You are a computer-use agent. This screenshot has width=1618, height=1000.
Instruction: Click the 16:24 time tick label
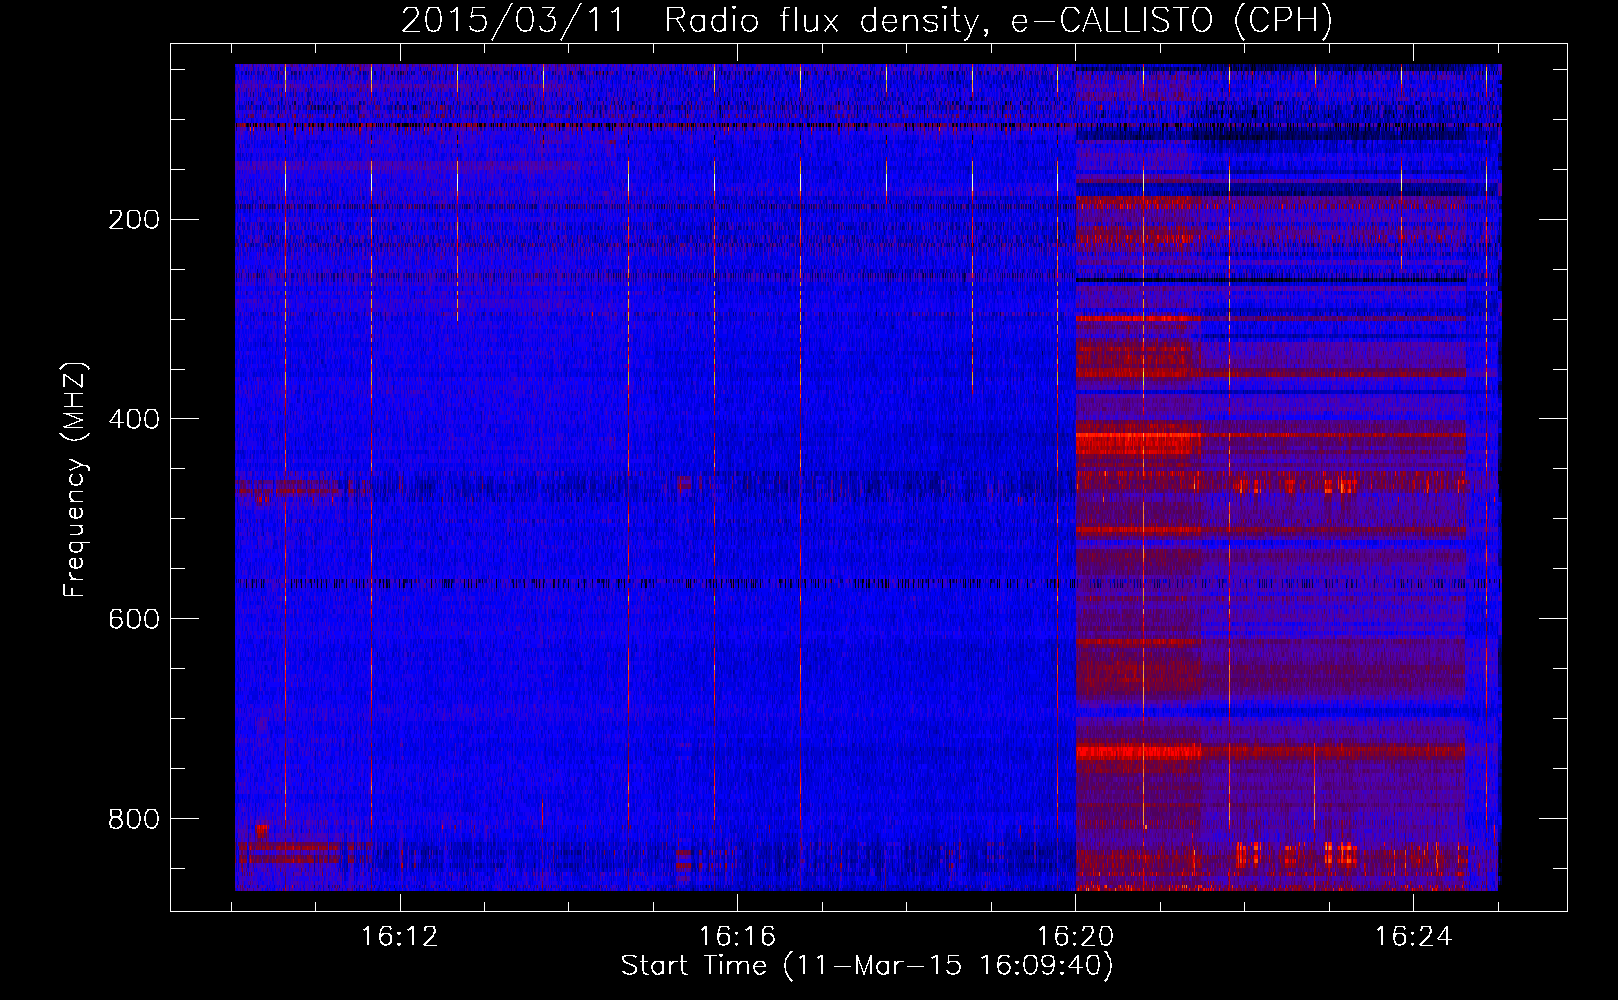click(1413, 937)
